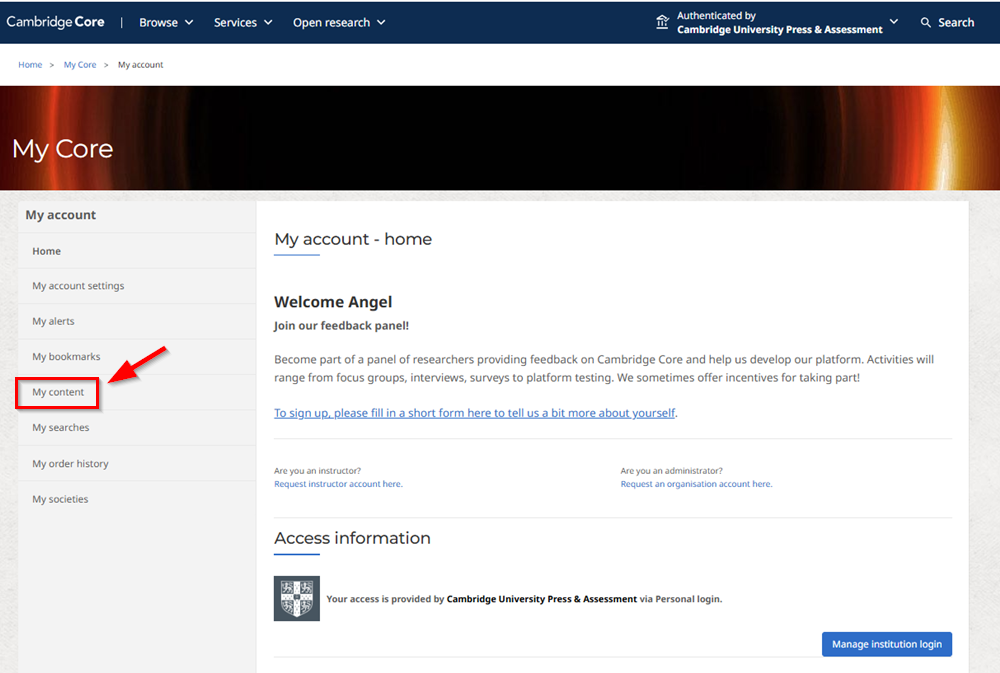Click Request an organisation account here link

coord(696,484)
